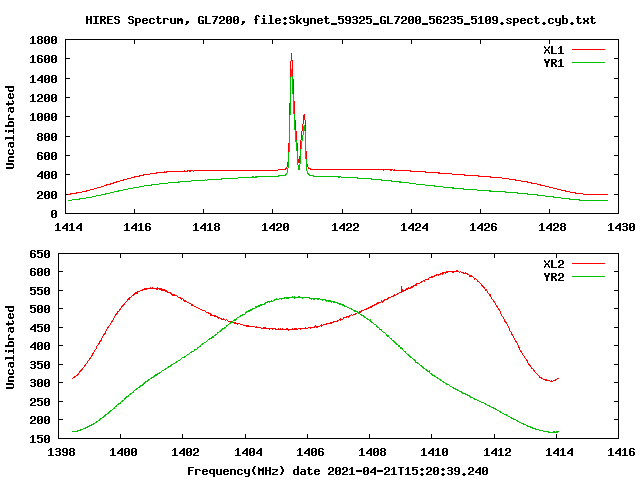Viewport: 640px width, 480px height.
Task: Select the XL2 legend label
Action: coord(553,264)
